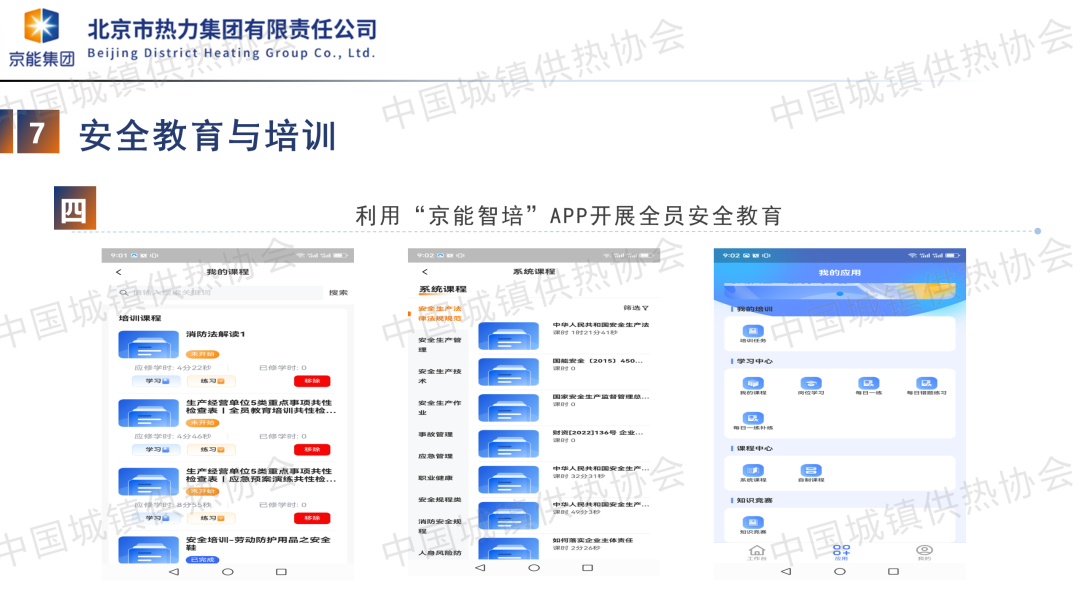The image size is (1080, 608).
Task: Click 搜索 button in 我的课程
Action: coord(338,293)
